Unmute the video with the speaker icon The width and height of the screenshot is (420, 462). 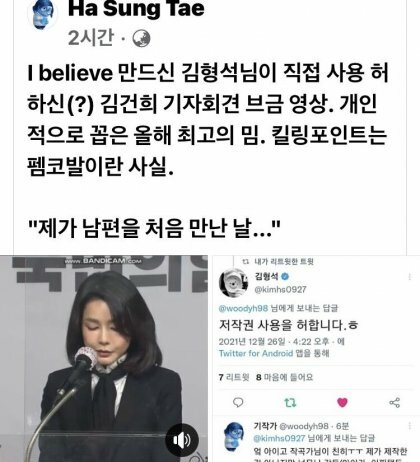coord(182,440)
